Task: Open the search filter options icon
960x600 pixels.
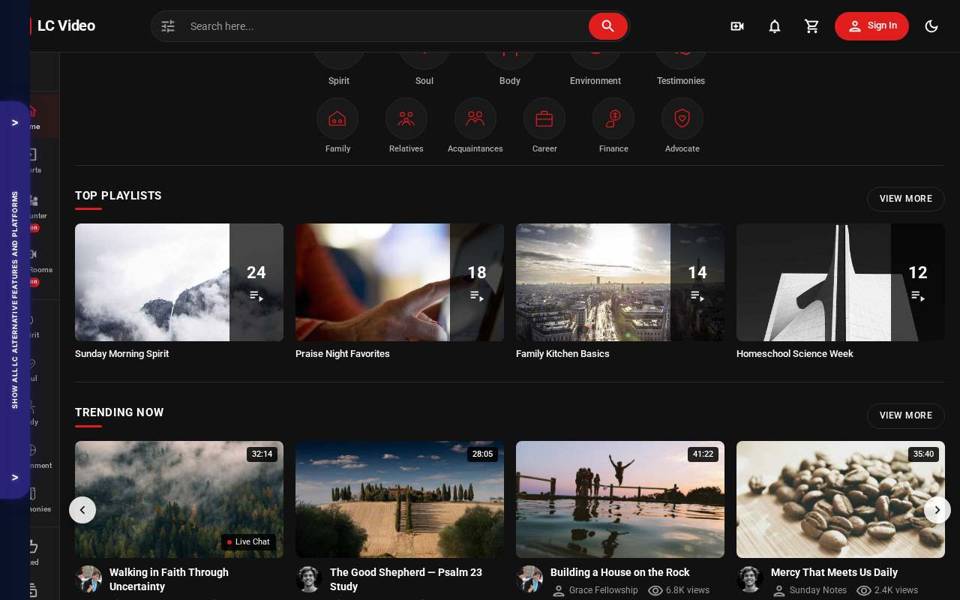Action: (x=168, y=26)
